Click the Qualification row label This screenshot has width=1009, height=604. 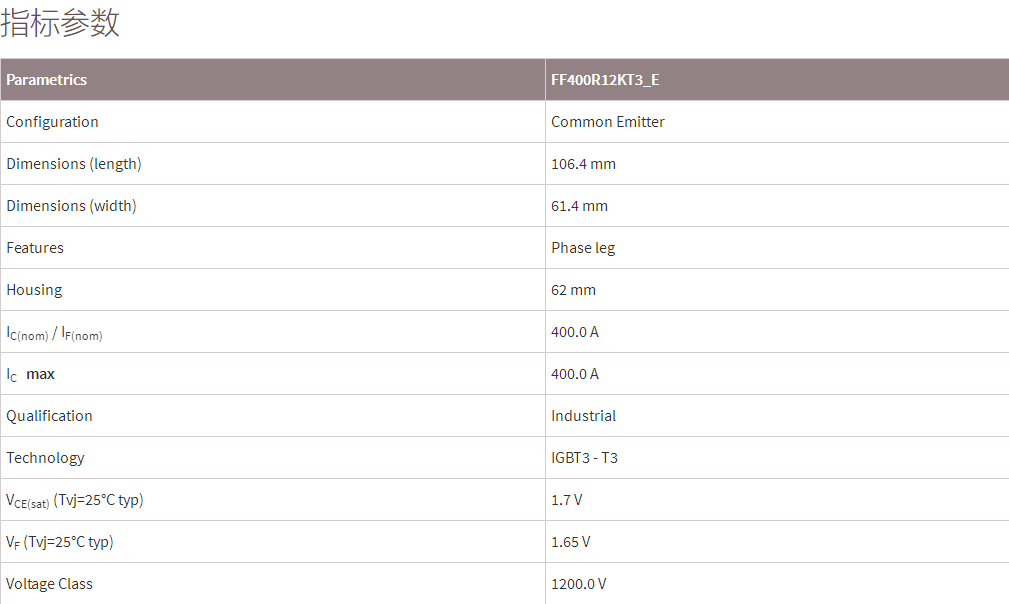[x=49, y=416]
